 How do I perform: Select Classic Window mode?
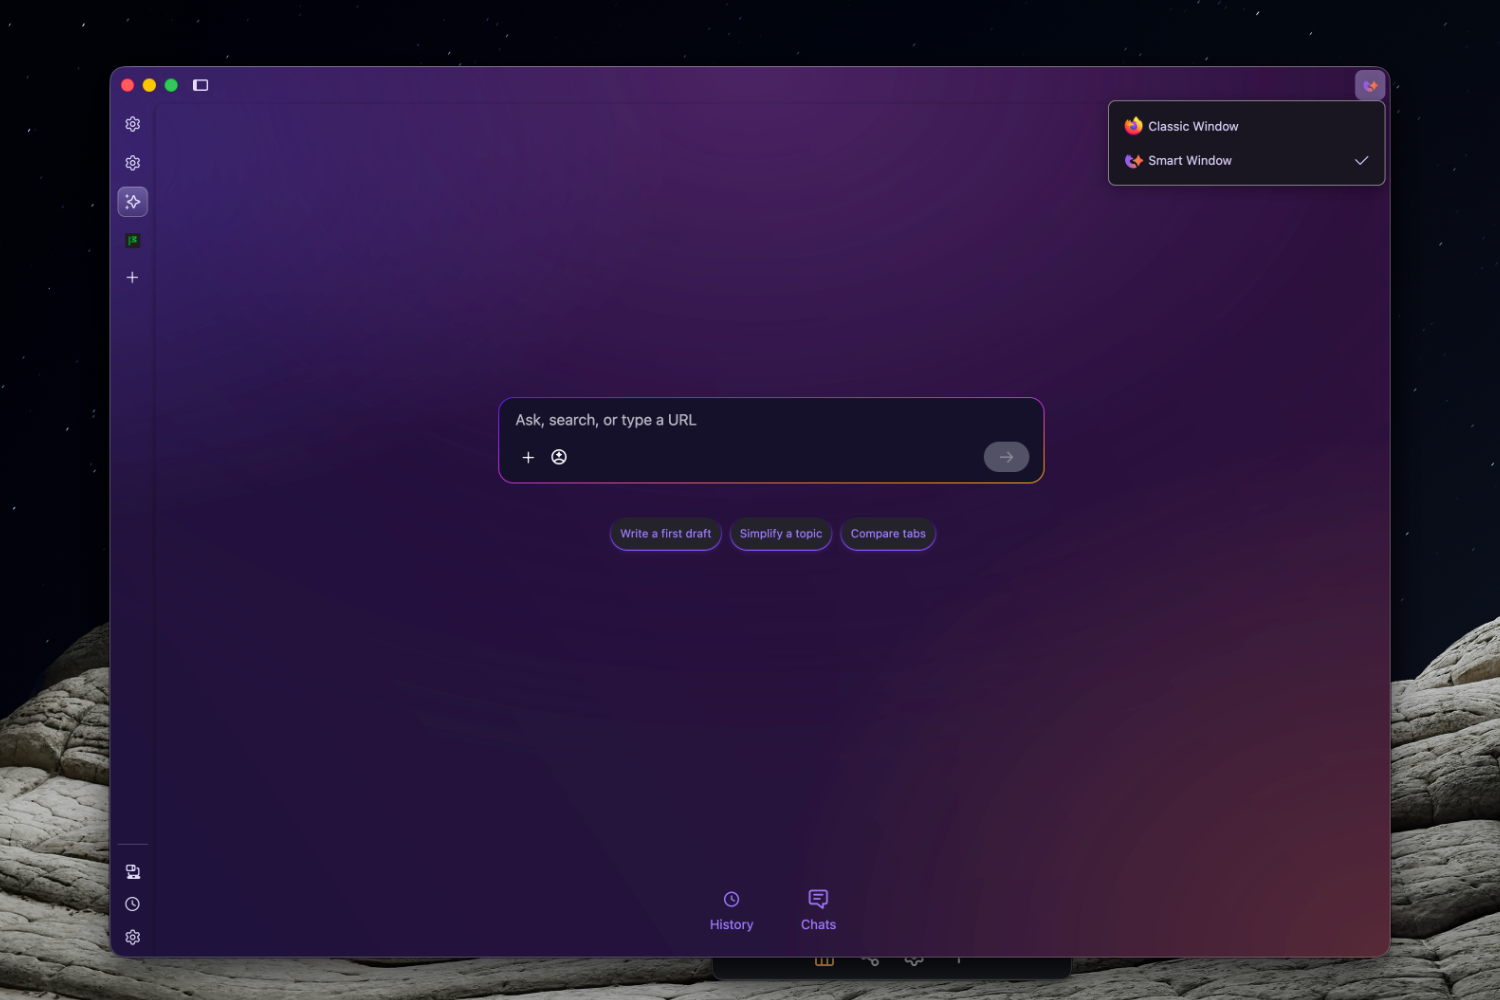point(1193,125)
